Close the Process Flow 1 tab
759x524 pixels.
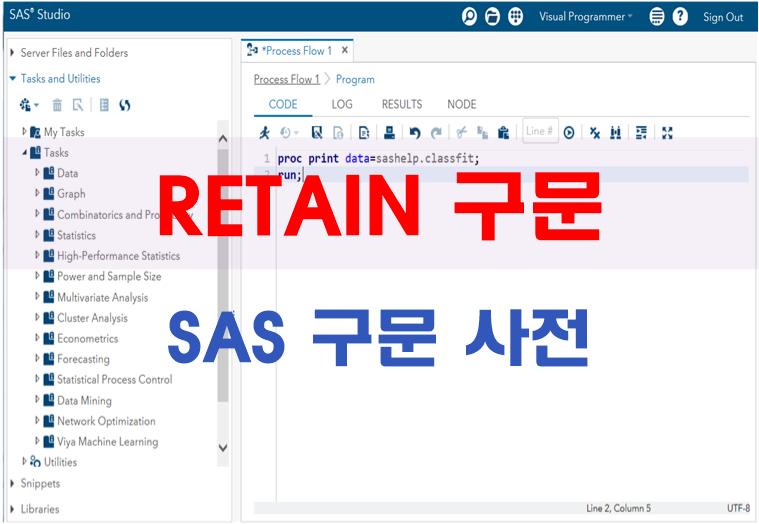345,50
